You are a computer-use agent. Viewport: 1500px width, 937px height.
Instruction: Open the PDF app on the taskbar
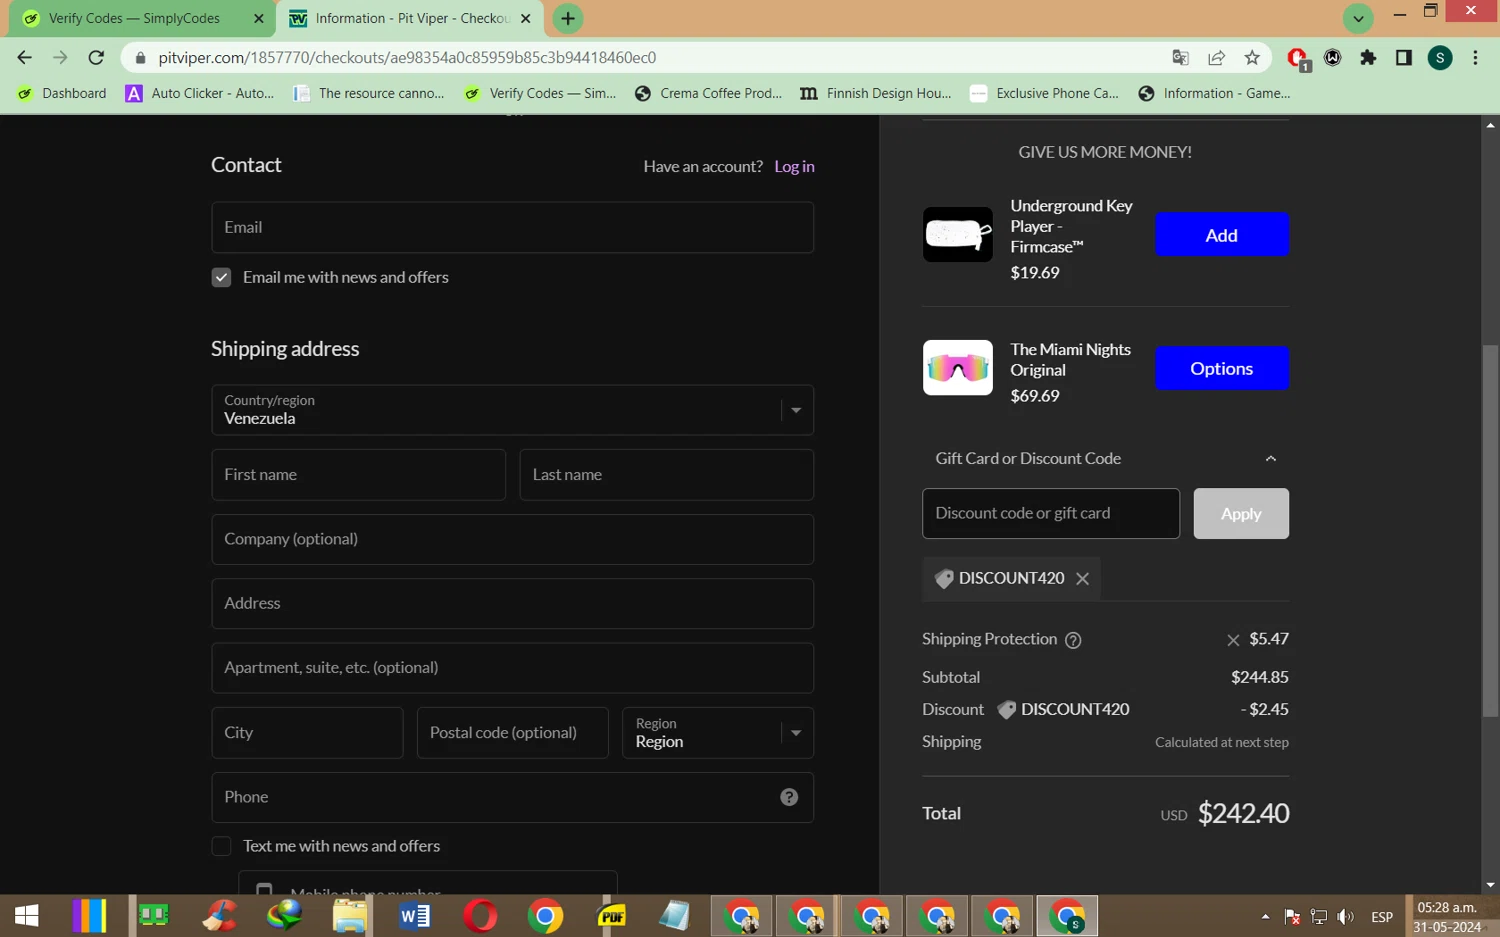(x=611, y=916)
